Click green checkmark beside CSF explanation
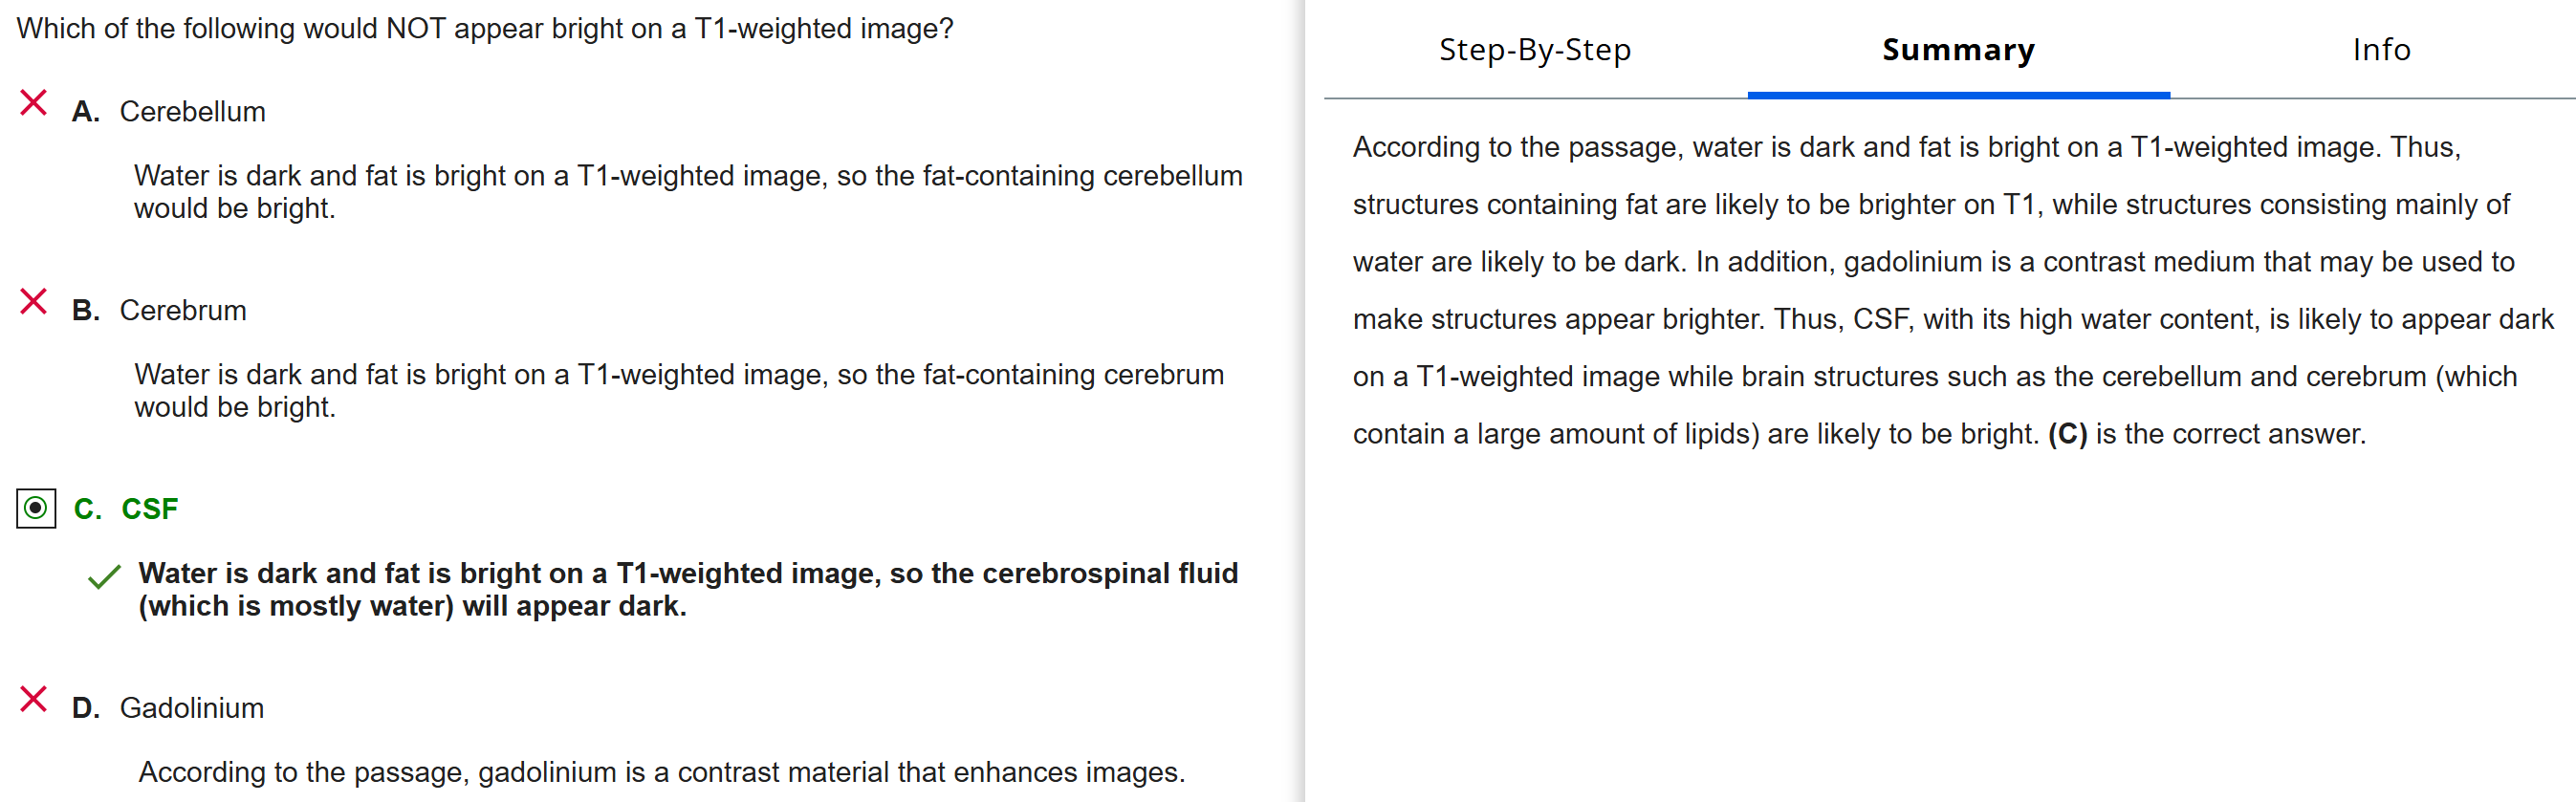The height and width of the screenshot is (802, 2576). [104, 577]
